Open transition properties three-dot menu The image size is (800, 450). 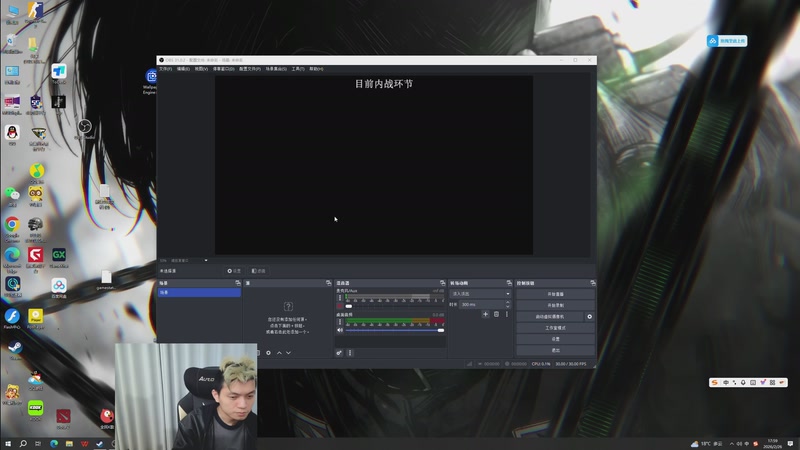click(507, 314)
